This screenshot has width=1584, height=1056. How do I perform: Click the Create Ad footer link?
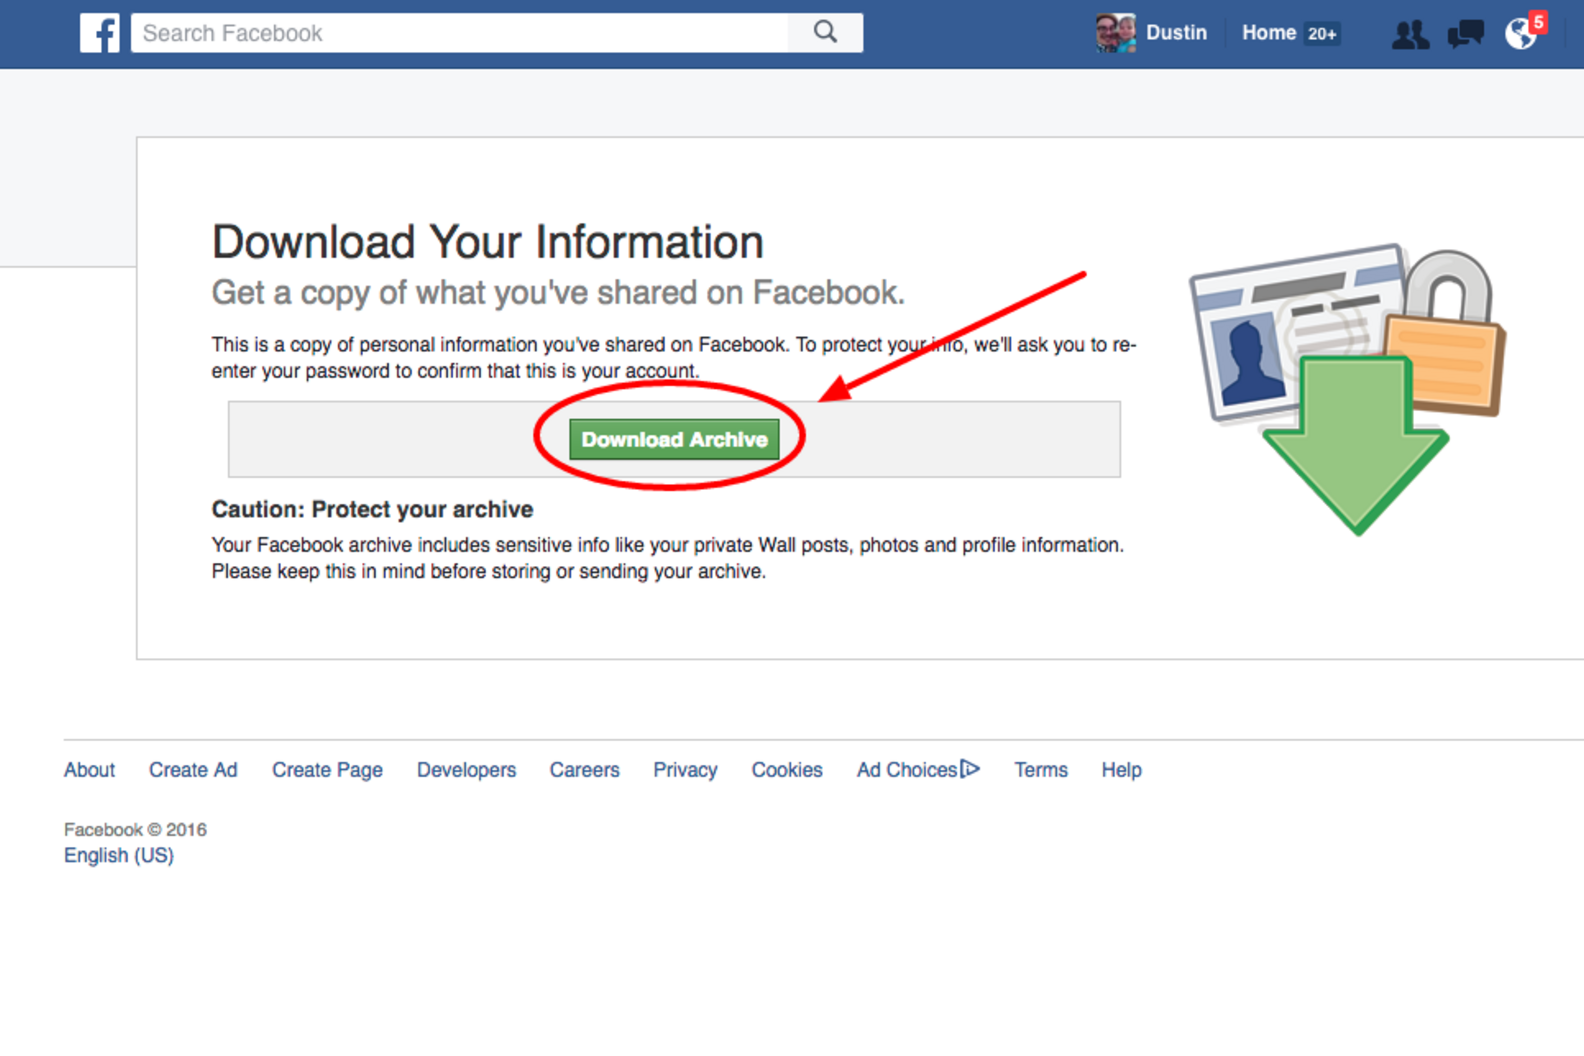point(193,770)
